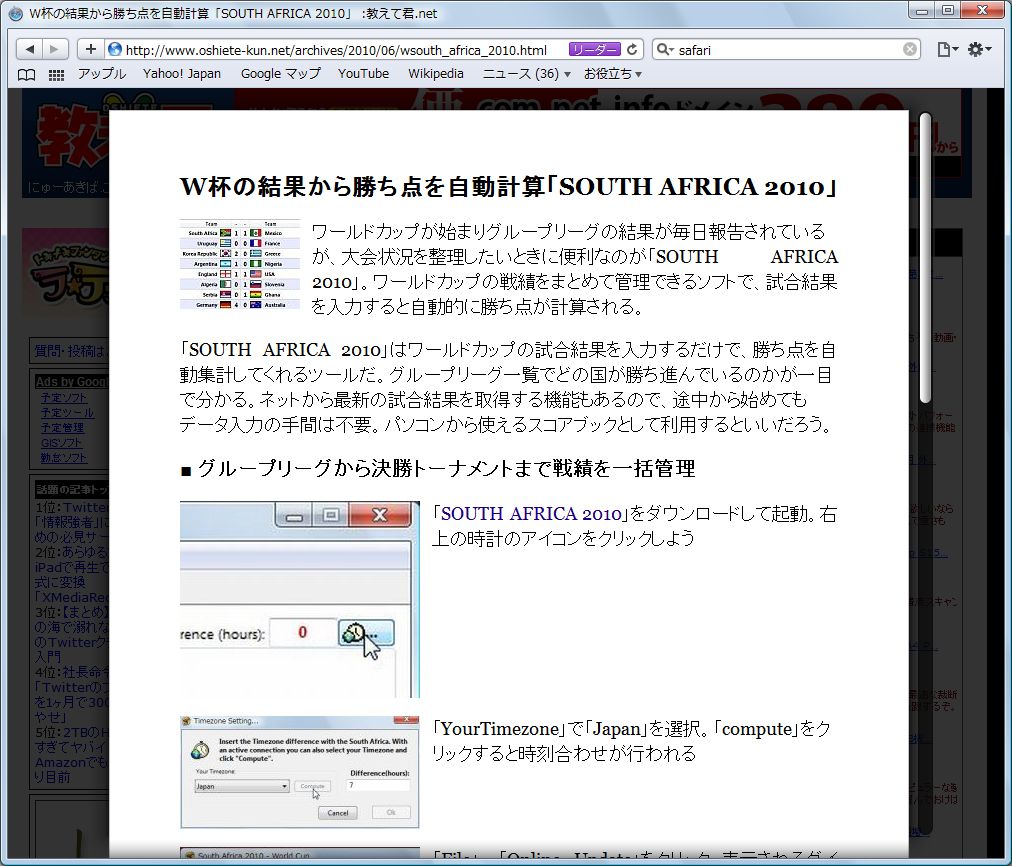Click the site favicon in address bar
This screenshot has height=866, width=1012.
coord(115,50)
